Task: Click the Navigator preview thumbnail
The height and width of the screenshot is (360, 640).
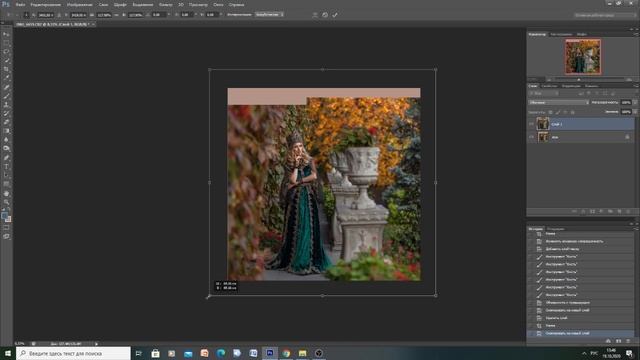Action: [x=583, y=56]
